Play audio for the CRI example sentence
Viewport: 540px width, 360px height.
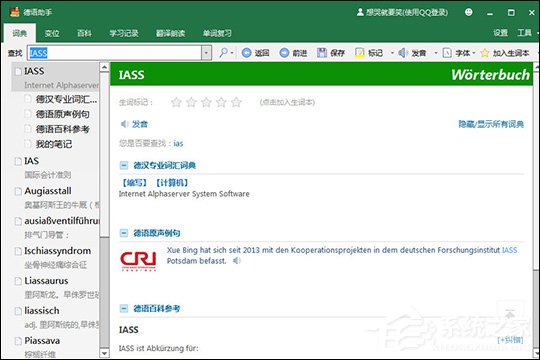pyautogui.click(x=237, y=261)
